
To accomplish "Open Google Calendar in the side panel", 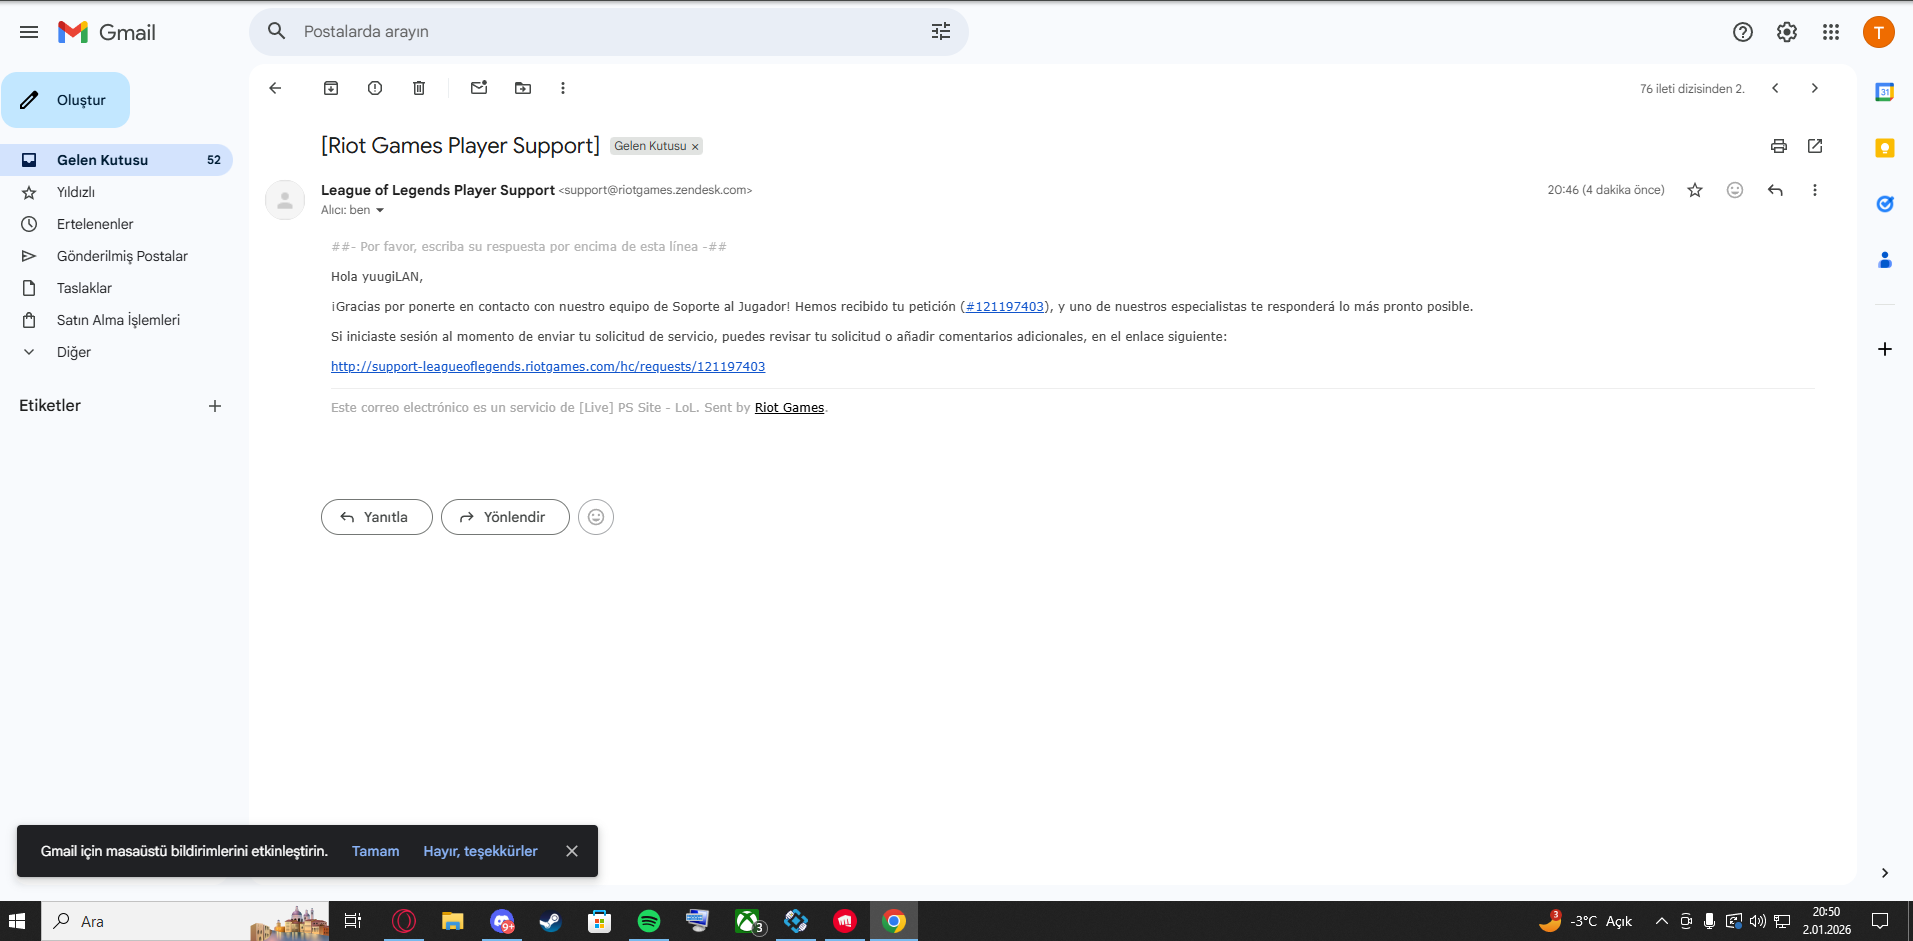I will tap(1885, 92).
